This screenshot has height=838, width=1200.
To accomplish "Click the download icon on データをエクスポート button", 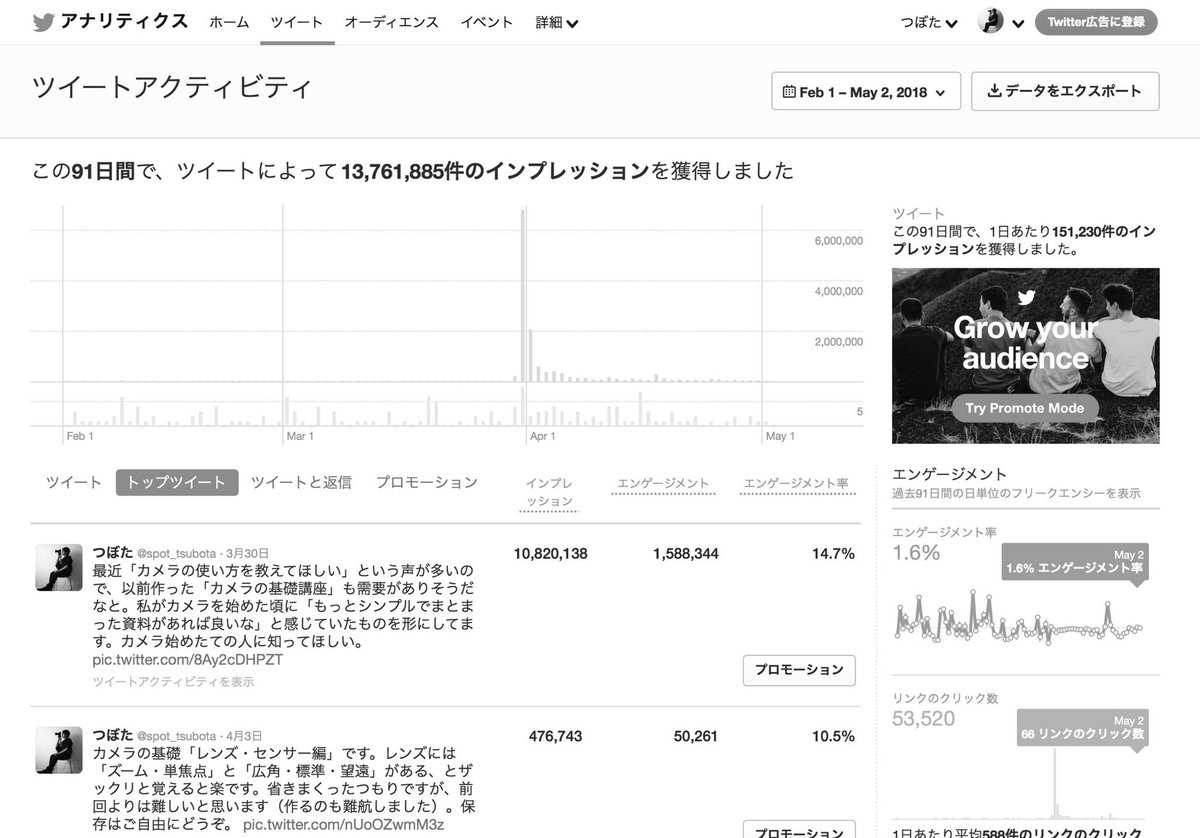I will (995, 91).
